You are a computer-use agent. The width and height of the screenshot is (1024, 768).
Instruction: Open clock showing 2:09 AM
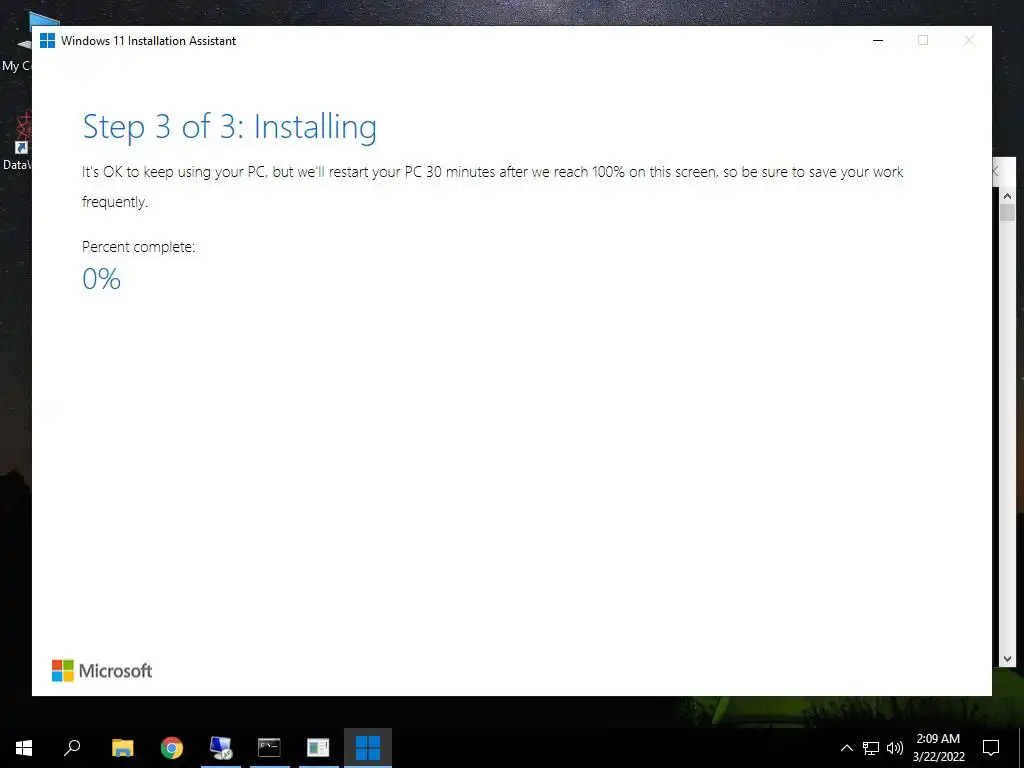click(x=938, y=747)
